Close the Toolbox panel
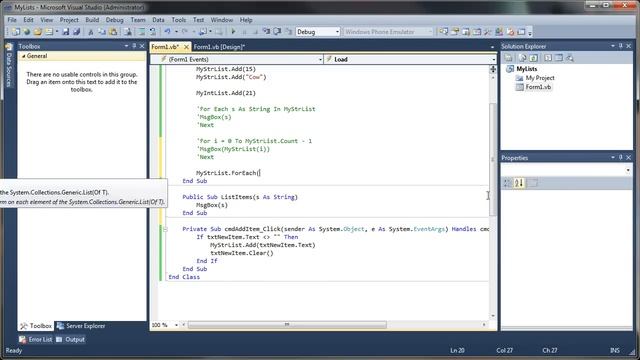Viewport: 640px width, 360px height. [x=142, y=46]
